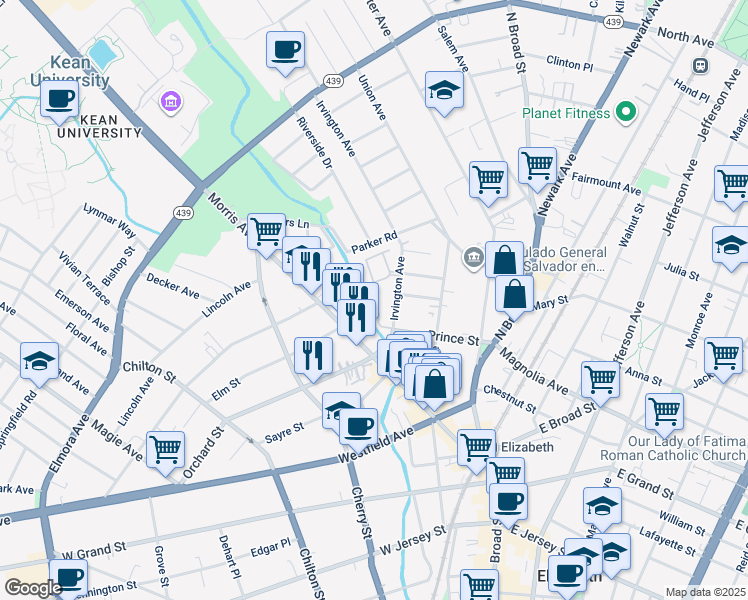
Task: Select Our Lady of Fatima Roman Catholic Church label
Action: click(673, 448)
